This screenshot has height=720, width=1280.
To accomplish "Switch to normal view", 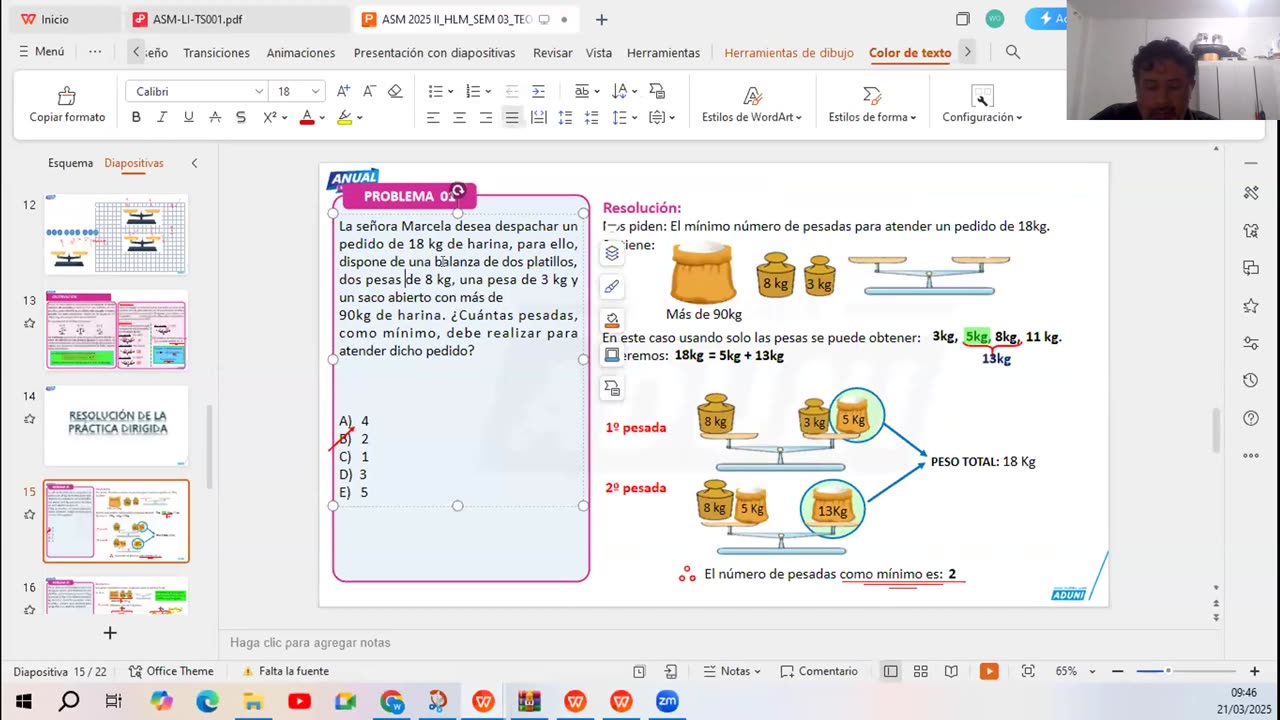I will 890,672.
